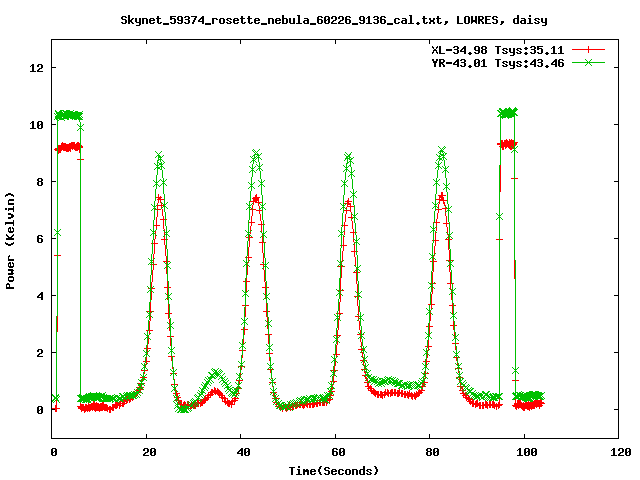
Task: Click the x-axis tick label 60
Action: tap(338, 452)
